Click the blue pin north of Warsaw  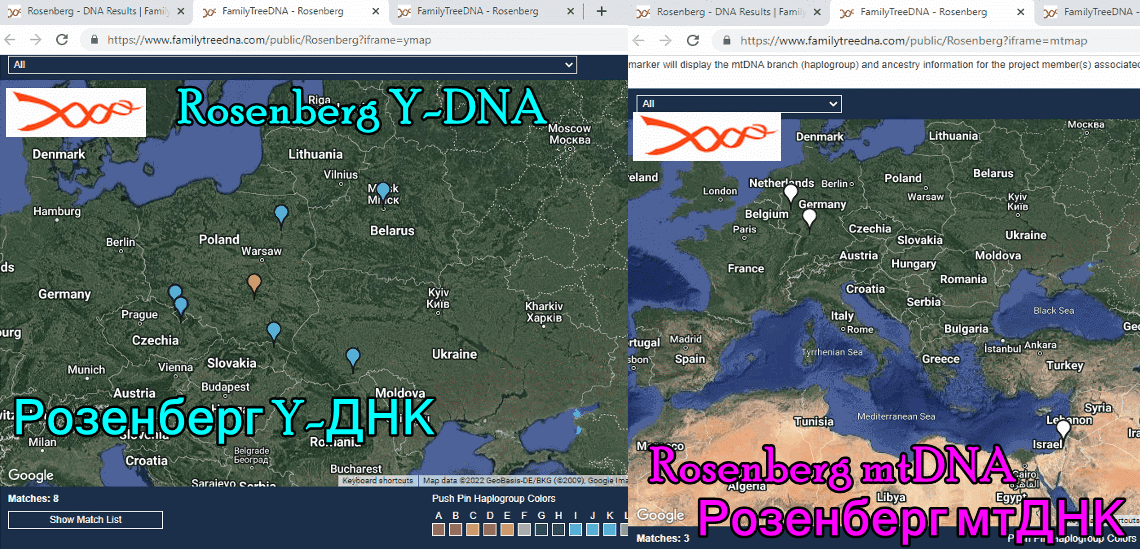pyautogui.click(x=281, y=217)
